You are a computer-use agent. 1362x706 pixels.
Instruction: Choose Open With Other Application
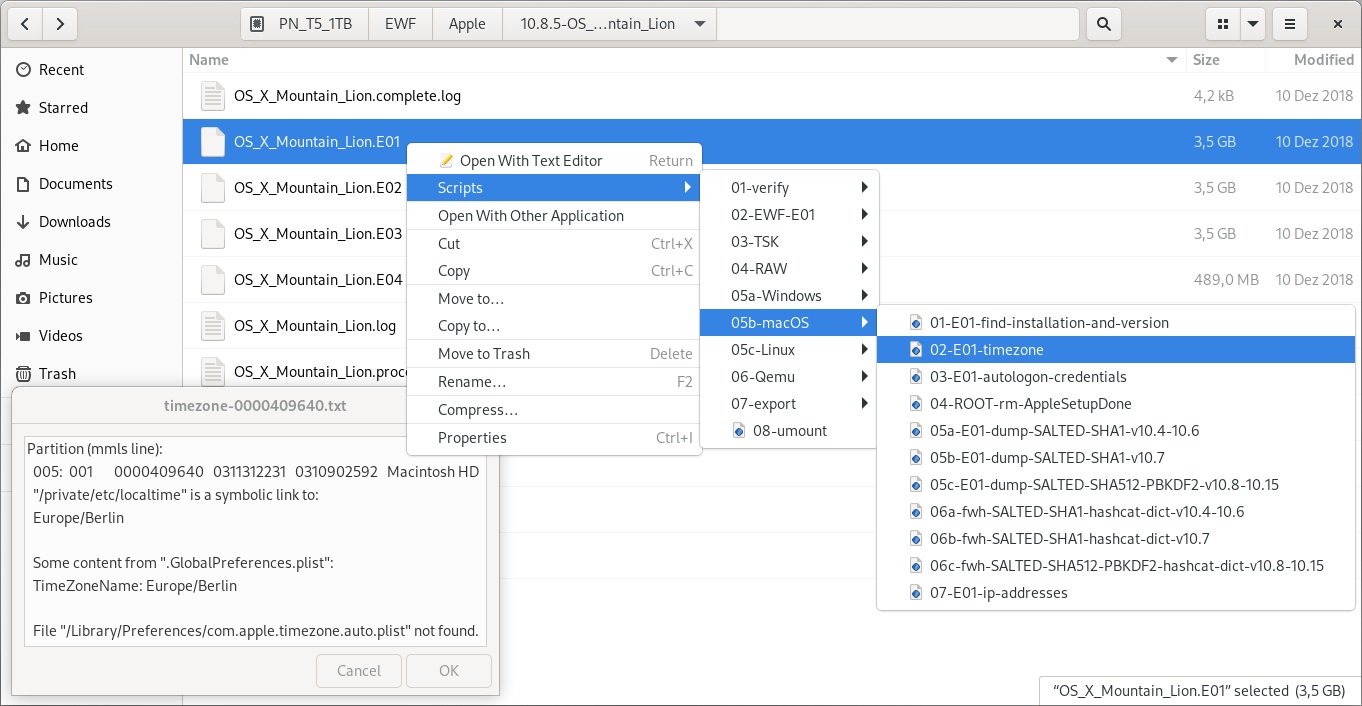click(x=554, y=216)
